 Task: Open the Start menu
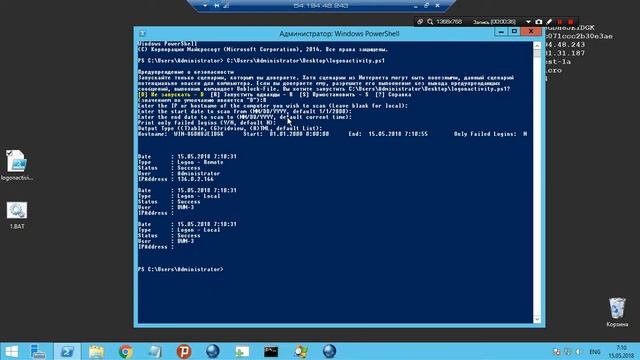click(x=11, y=351)
